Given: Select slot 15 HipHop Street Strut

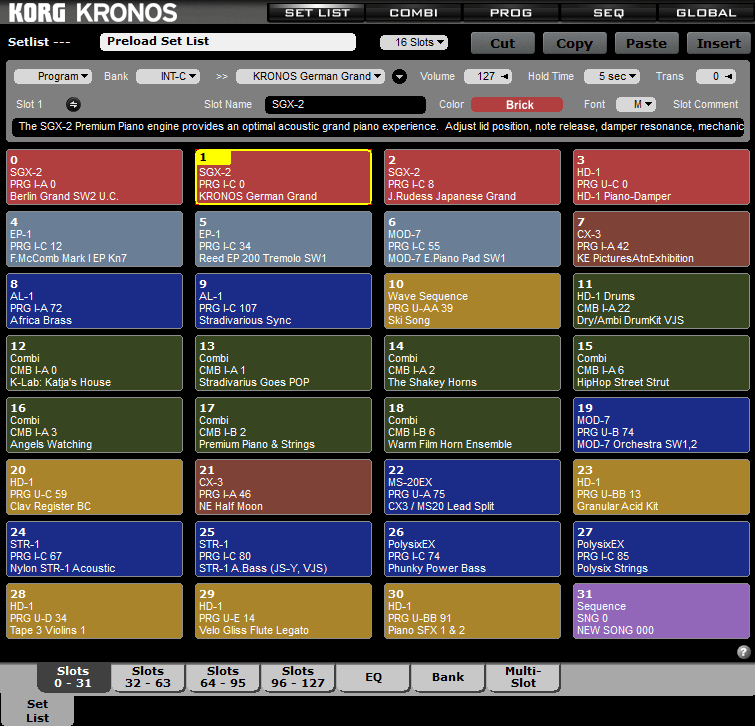Looking at the screenshot, I should point(662,363).
